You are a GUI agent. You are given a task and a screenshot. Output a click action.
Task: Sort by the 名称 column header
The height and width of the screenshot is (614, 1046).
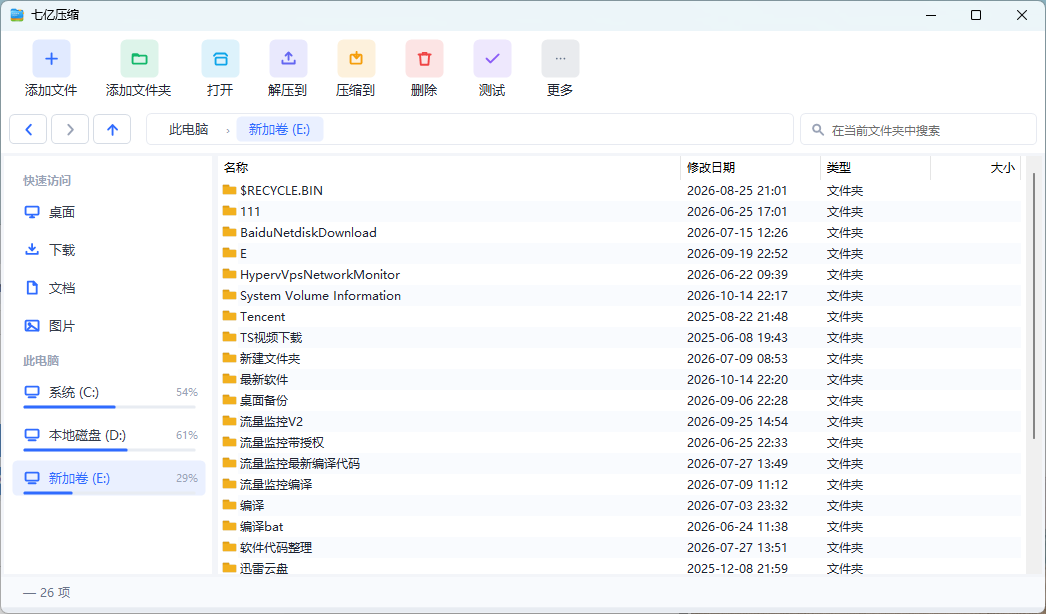point(449,168)
